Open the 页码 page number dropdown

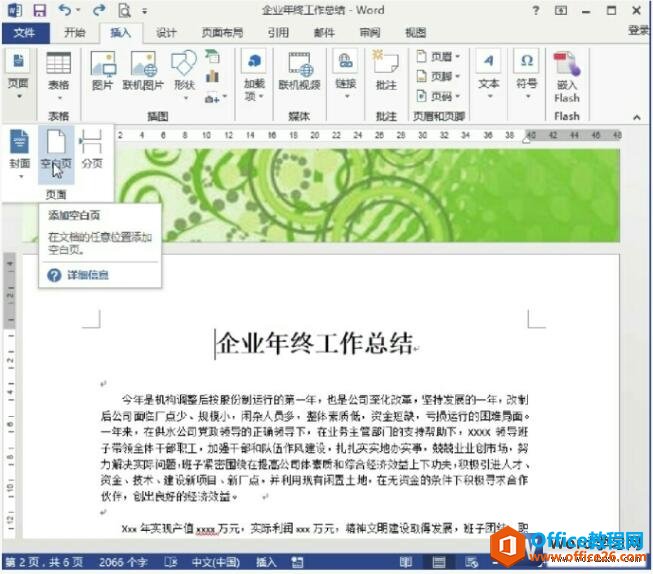[438, 96]
